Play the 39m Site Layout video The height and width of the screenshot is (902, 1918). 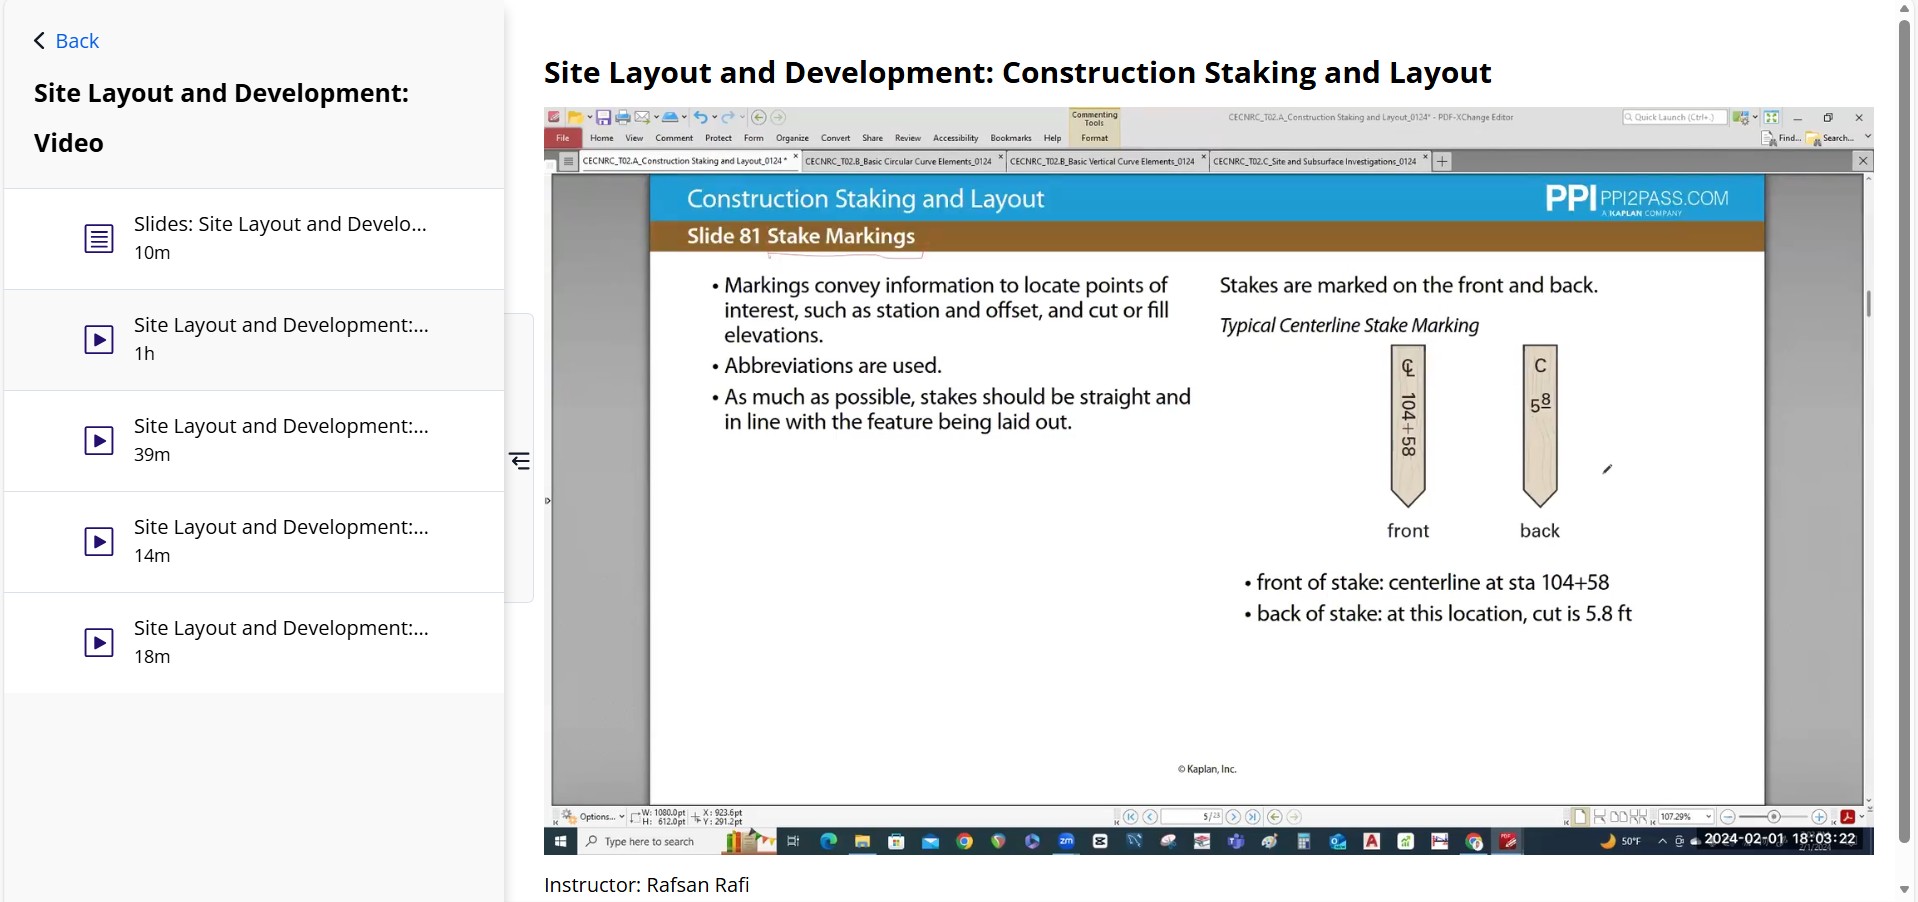[x=254, y=441]
